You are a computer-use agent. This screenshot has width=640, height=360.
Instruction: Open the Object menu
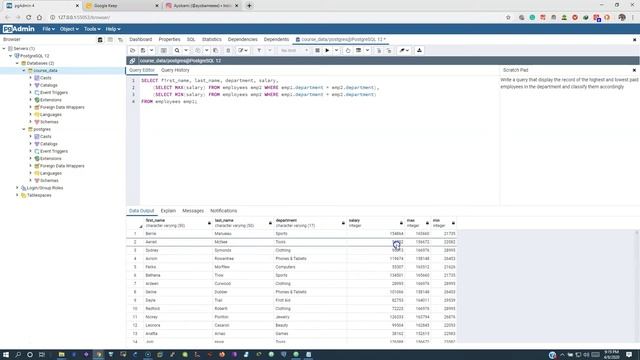[69, 29]
